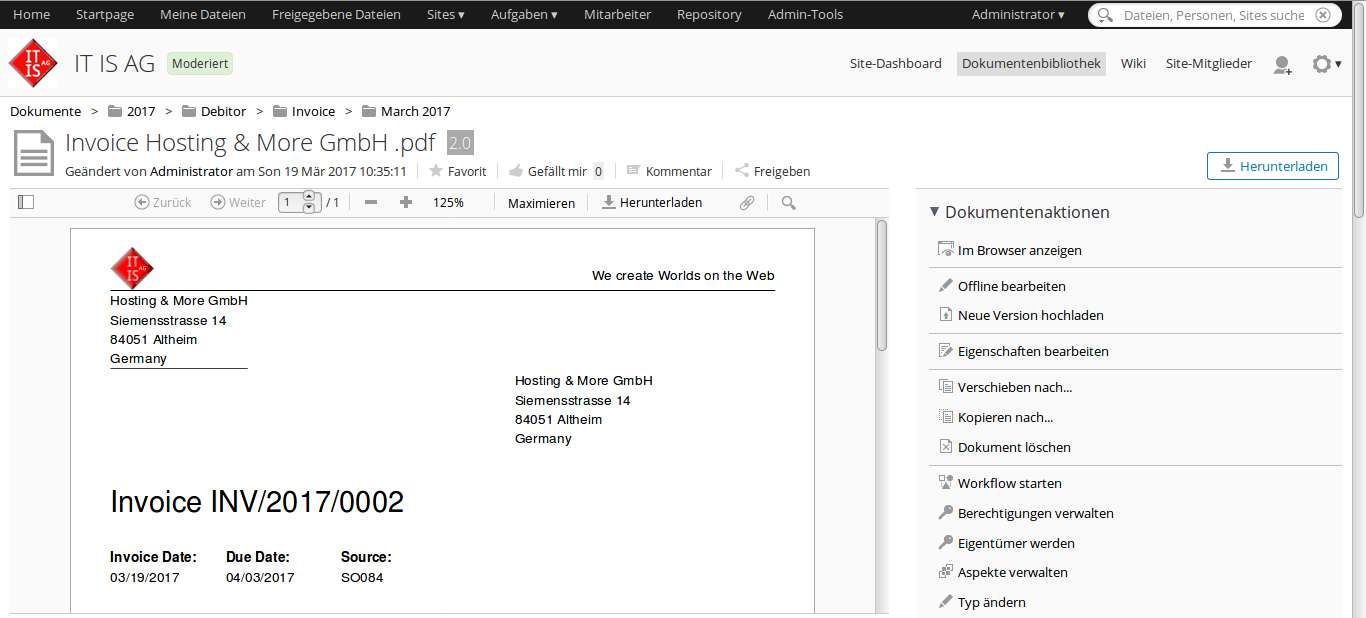Open Eigenschaften bearbeiten

[1033, 351]
